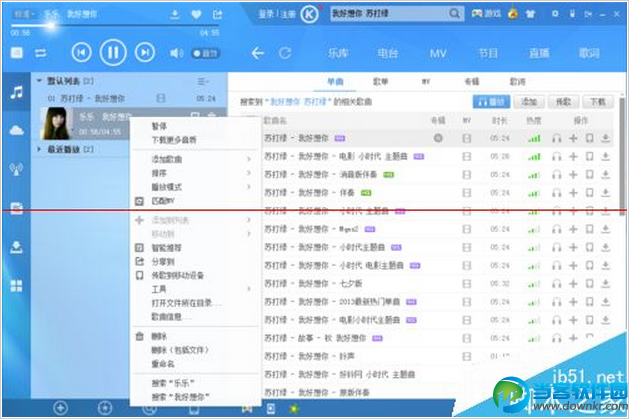Screen dimensions: 629x420
Task: Skip to the previous track
Action: point(81,53)
